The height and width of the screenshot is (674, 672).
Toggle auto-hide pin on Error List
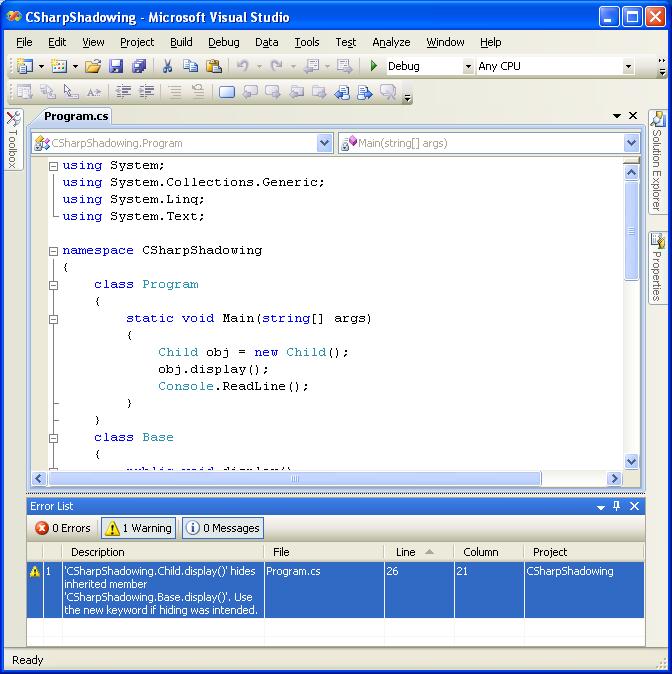617,506
